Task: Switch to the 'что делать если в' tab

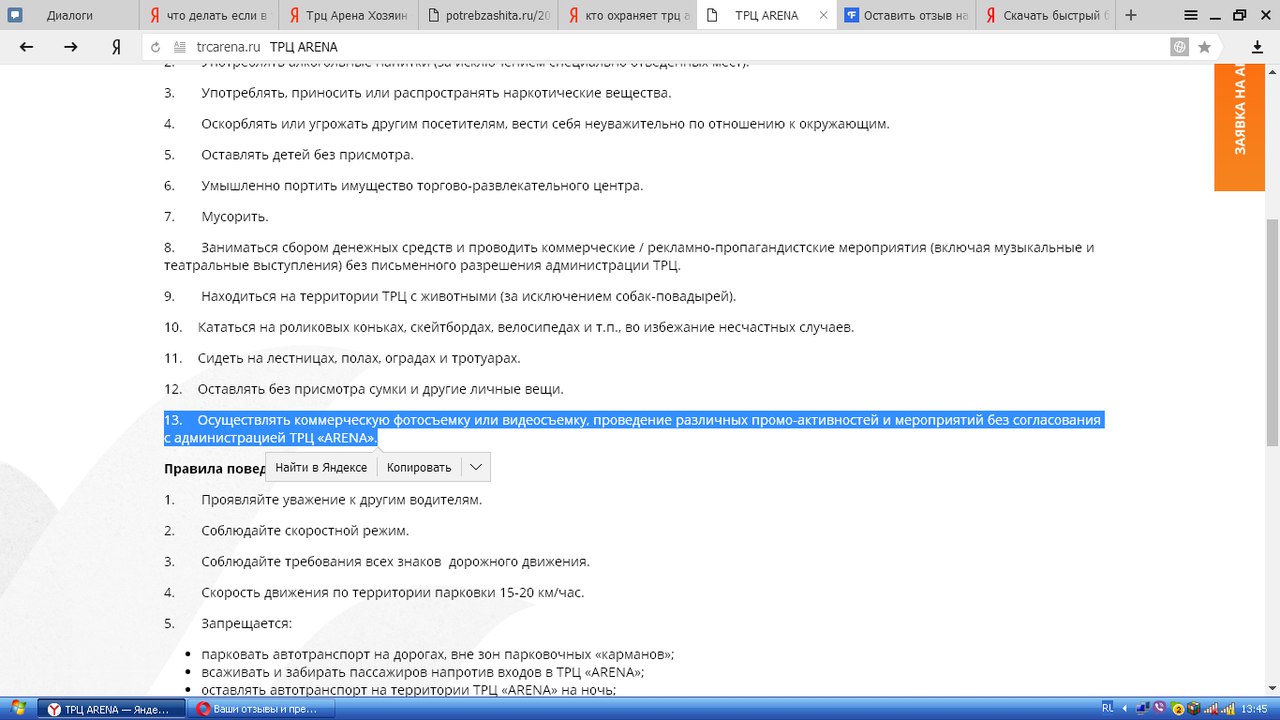Action: [x=208, y=15]
